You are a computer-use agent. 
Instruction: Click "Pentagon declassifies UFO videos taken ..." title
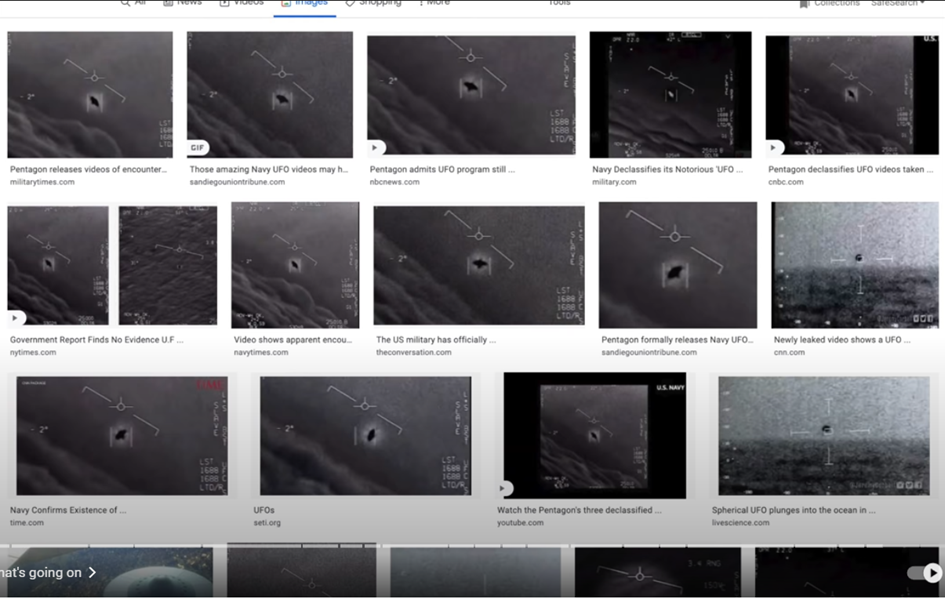pos(851,169)
